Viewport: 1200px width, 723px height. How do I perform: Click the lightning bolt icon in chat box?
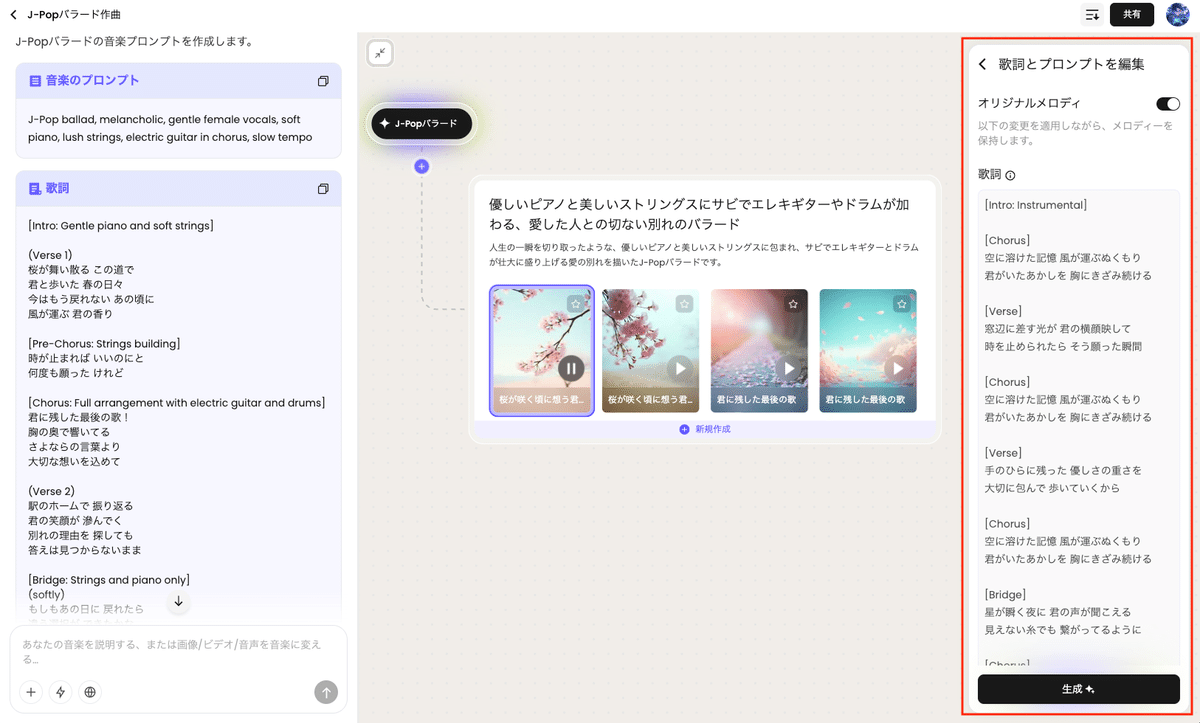[61, 692]
